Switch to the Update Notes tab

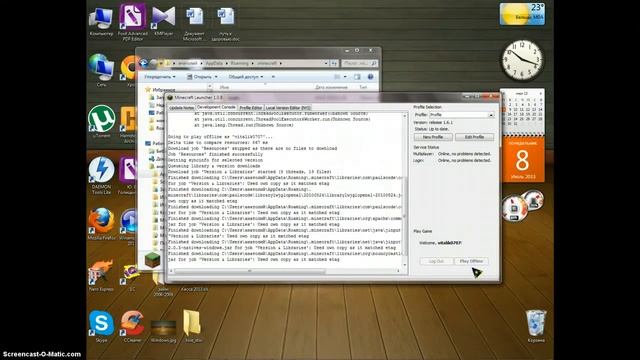[181, 108]
